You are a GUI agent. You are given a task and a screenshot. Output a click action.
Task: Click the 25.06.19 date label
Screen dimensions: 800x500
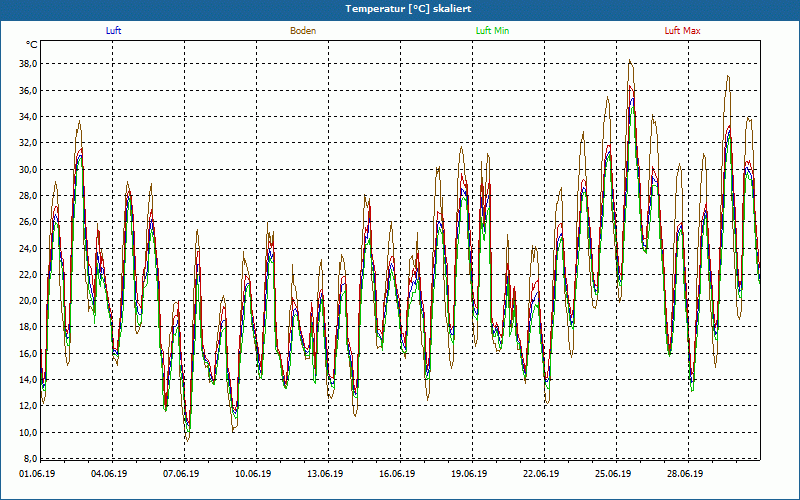click(x=613, y=473)
